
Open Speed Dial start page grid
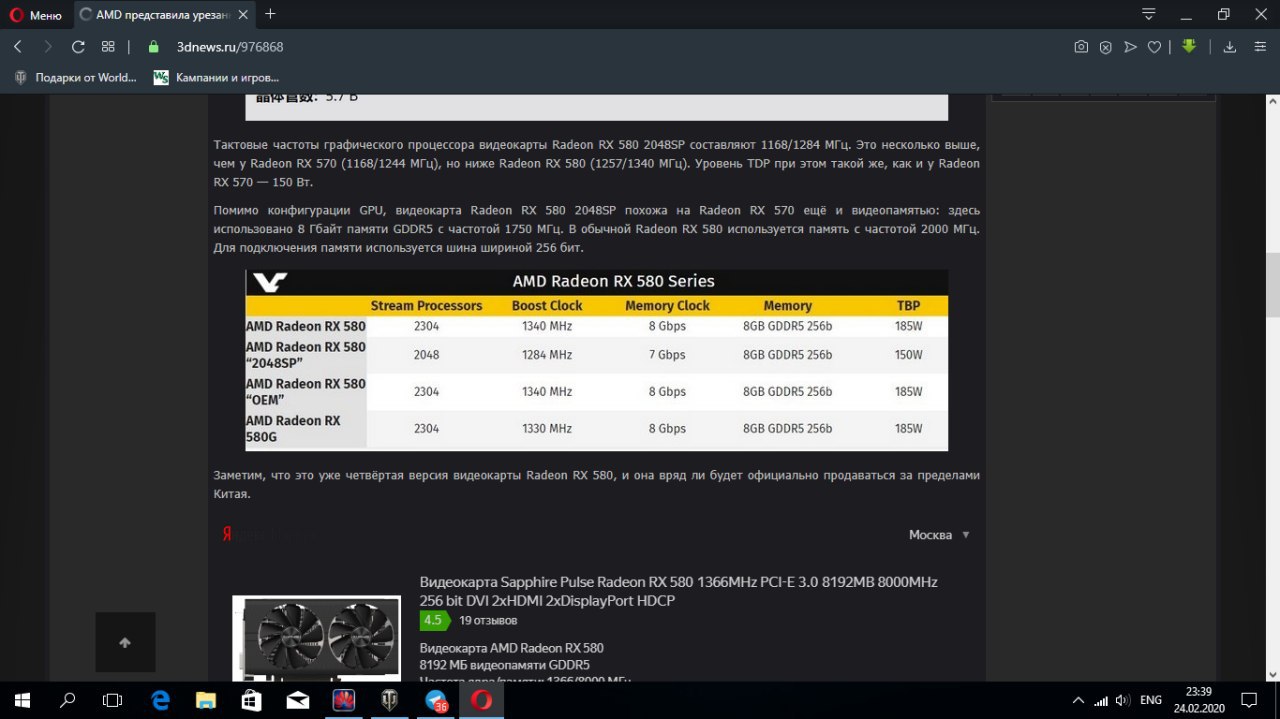pos(108,47)
